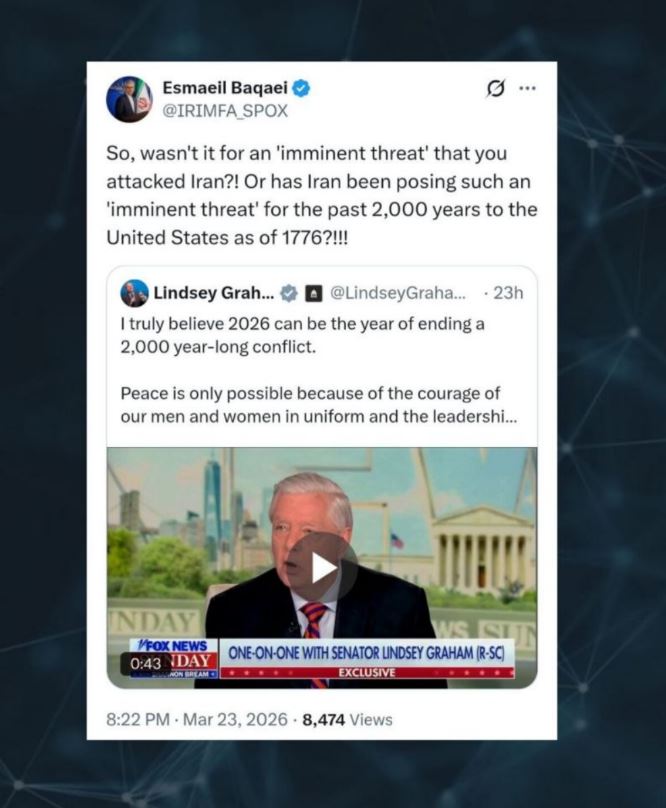Click the Esmaeil Baqaei display name
The width and height of the screenshot is (666, 808).
225,88
